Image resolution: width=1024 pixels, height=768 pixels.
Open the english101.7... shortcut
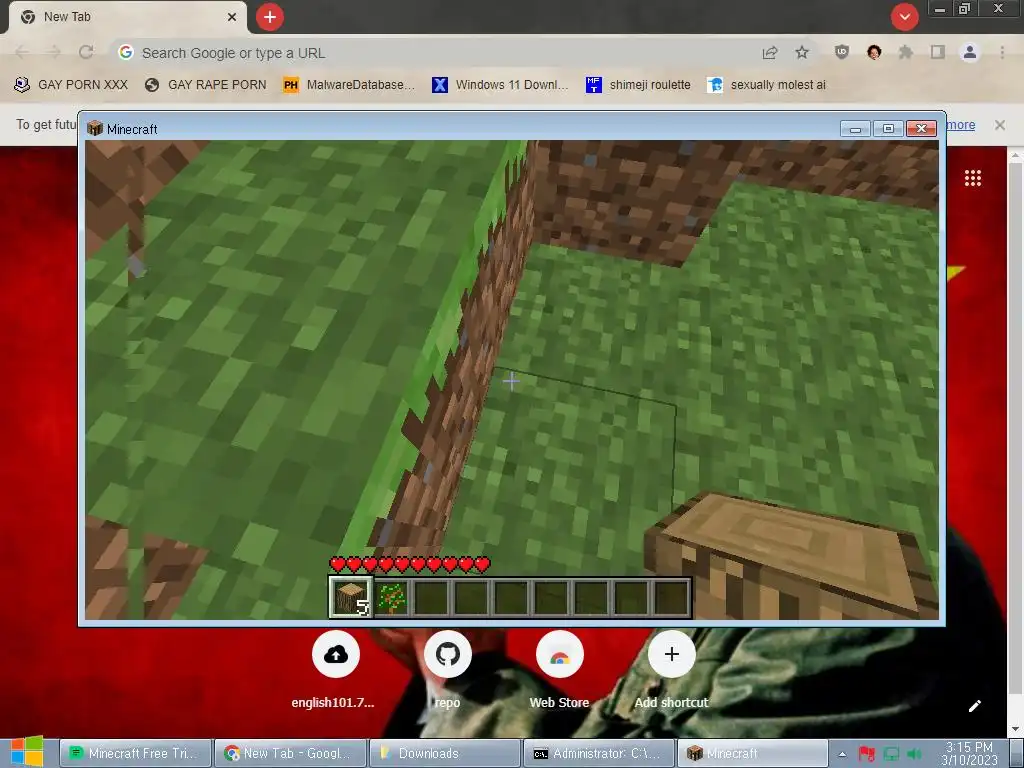coord(336,654)
